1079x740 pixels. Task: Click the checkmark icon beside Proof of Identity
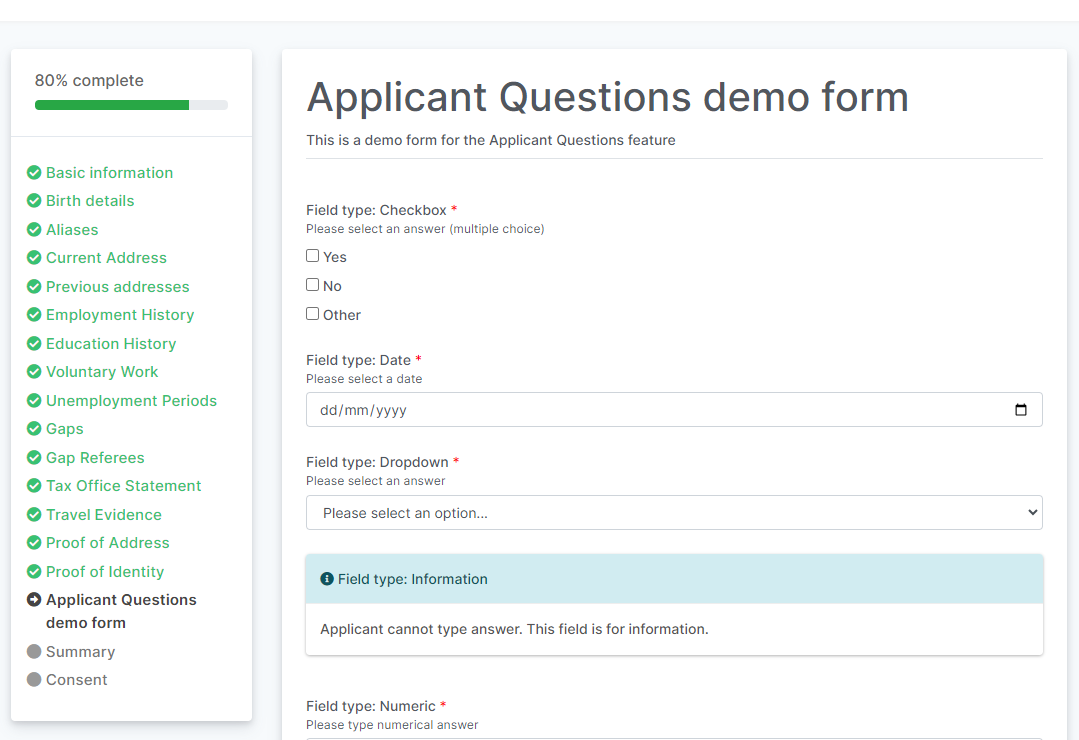tap(34, 571)
